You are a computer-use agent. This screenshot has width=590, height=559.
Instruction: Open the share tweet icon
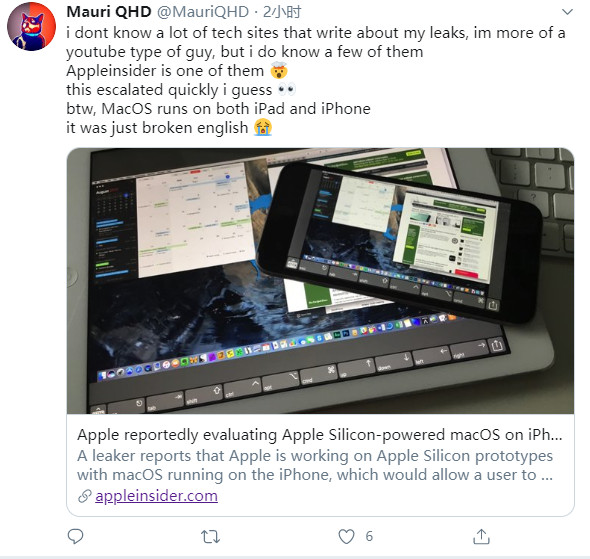click(481, 536)
